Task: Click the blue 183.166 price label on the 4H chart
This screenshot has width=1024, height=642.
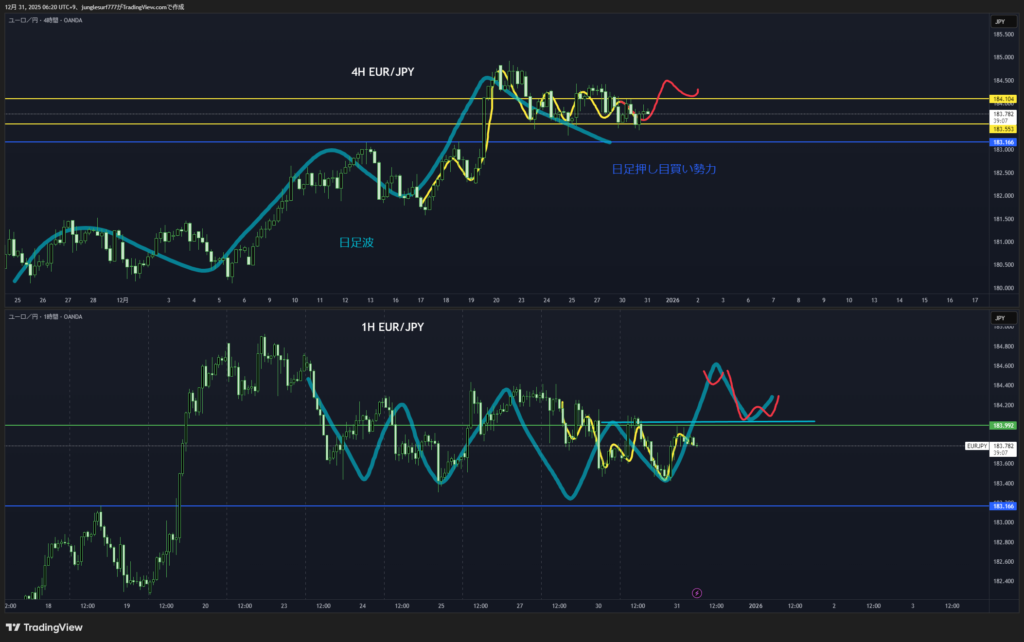Action: click(x=1003, y=143)
